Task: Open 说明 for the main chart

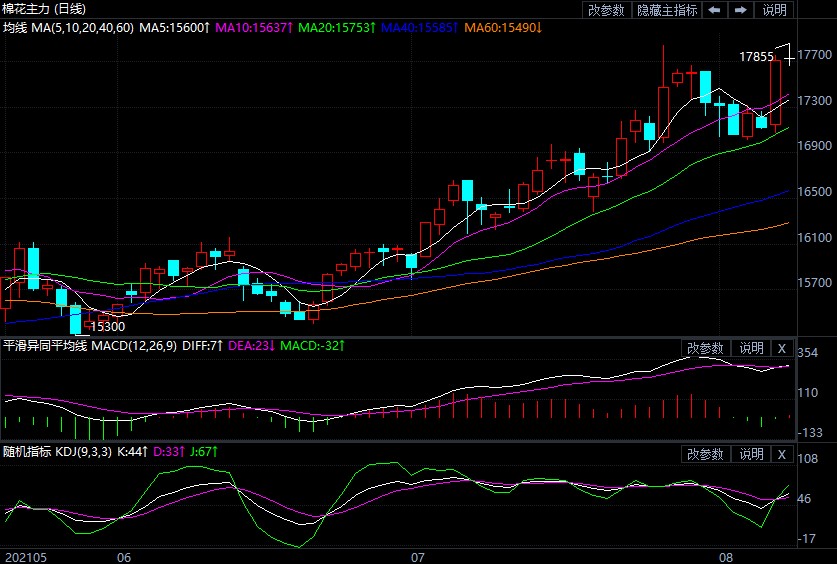Action: 775,10
